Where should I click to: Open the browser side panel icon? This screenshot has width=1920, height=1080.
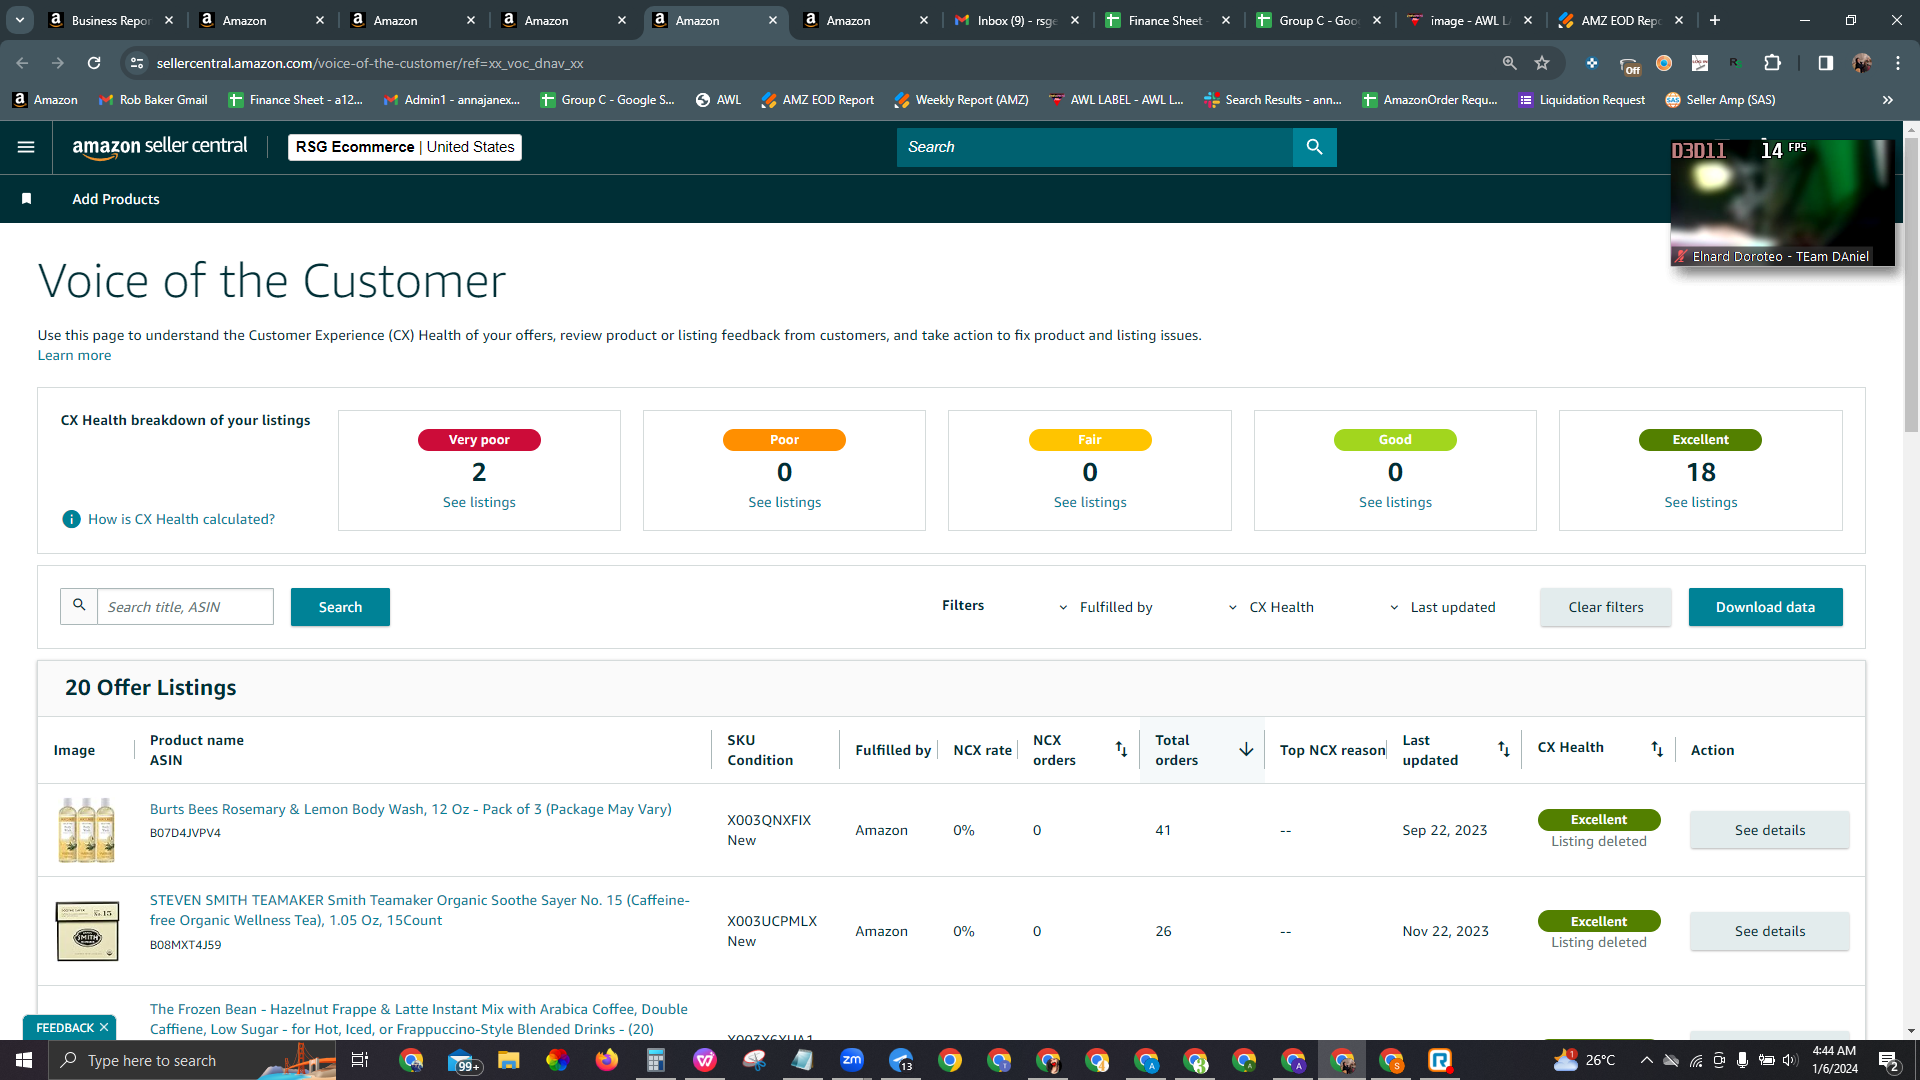1825,63
